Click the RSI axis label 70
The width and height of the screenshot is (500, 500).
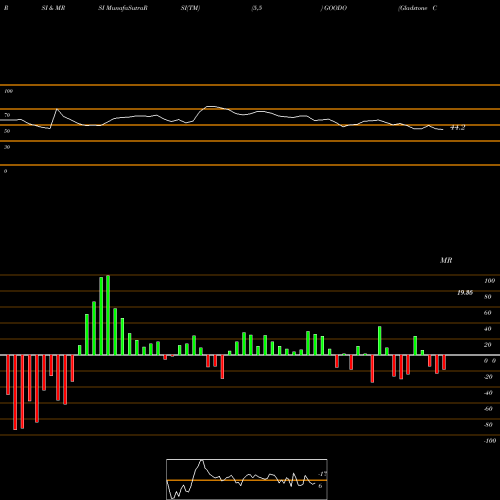[x=7, y=115]
